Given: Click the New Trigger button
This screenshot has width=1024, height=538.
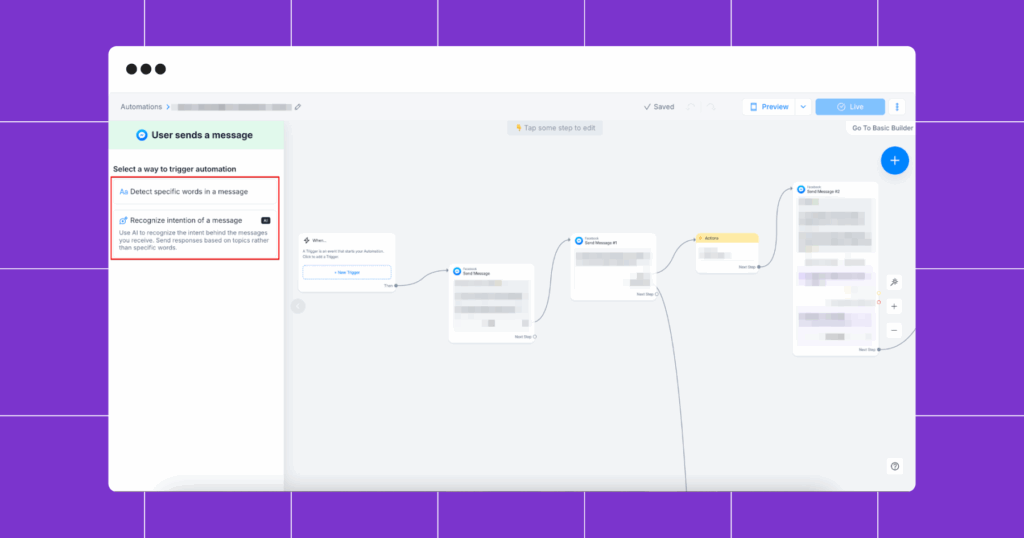Looking at the screenshot, I should click(x=346, y=272).
